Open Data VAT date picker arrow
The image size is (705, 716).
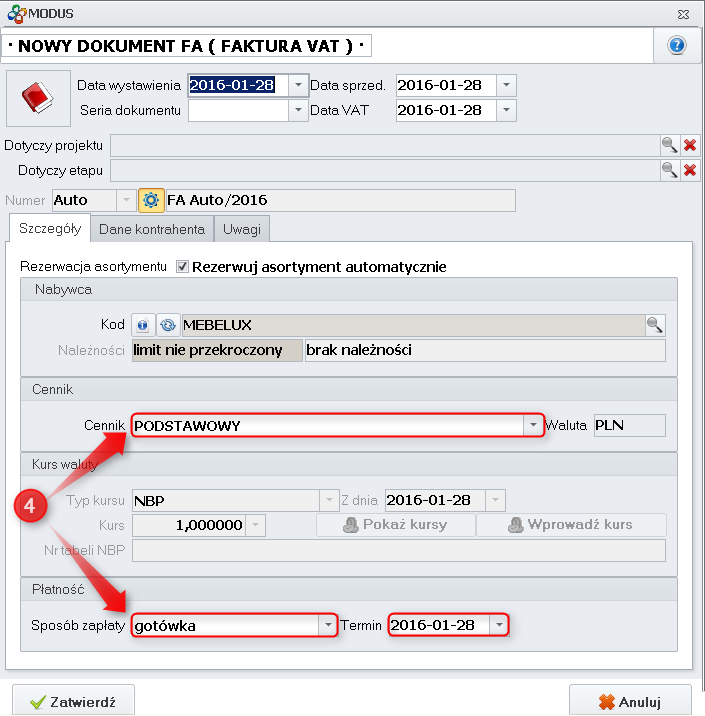tap(506, 110)
